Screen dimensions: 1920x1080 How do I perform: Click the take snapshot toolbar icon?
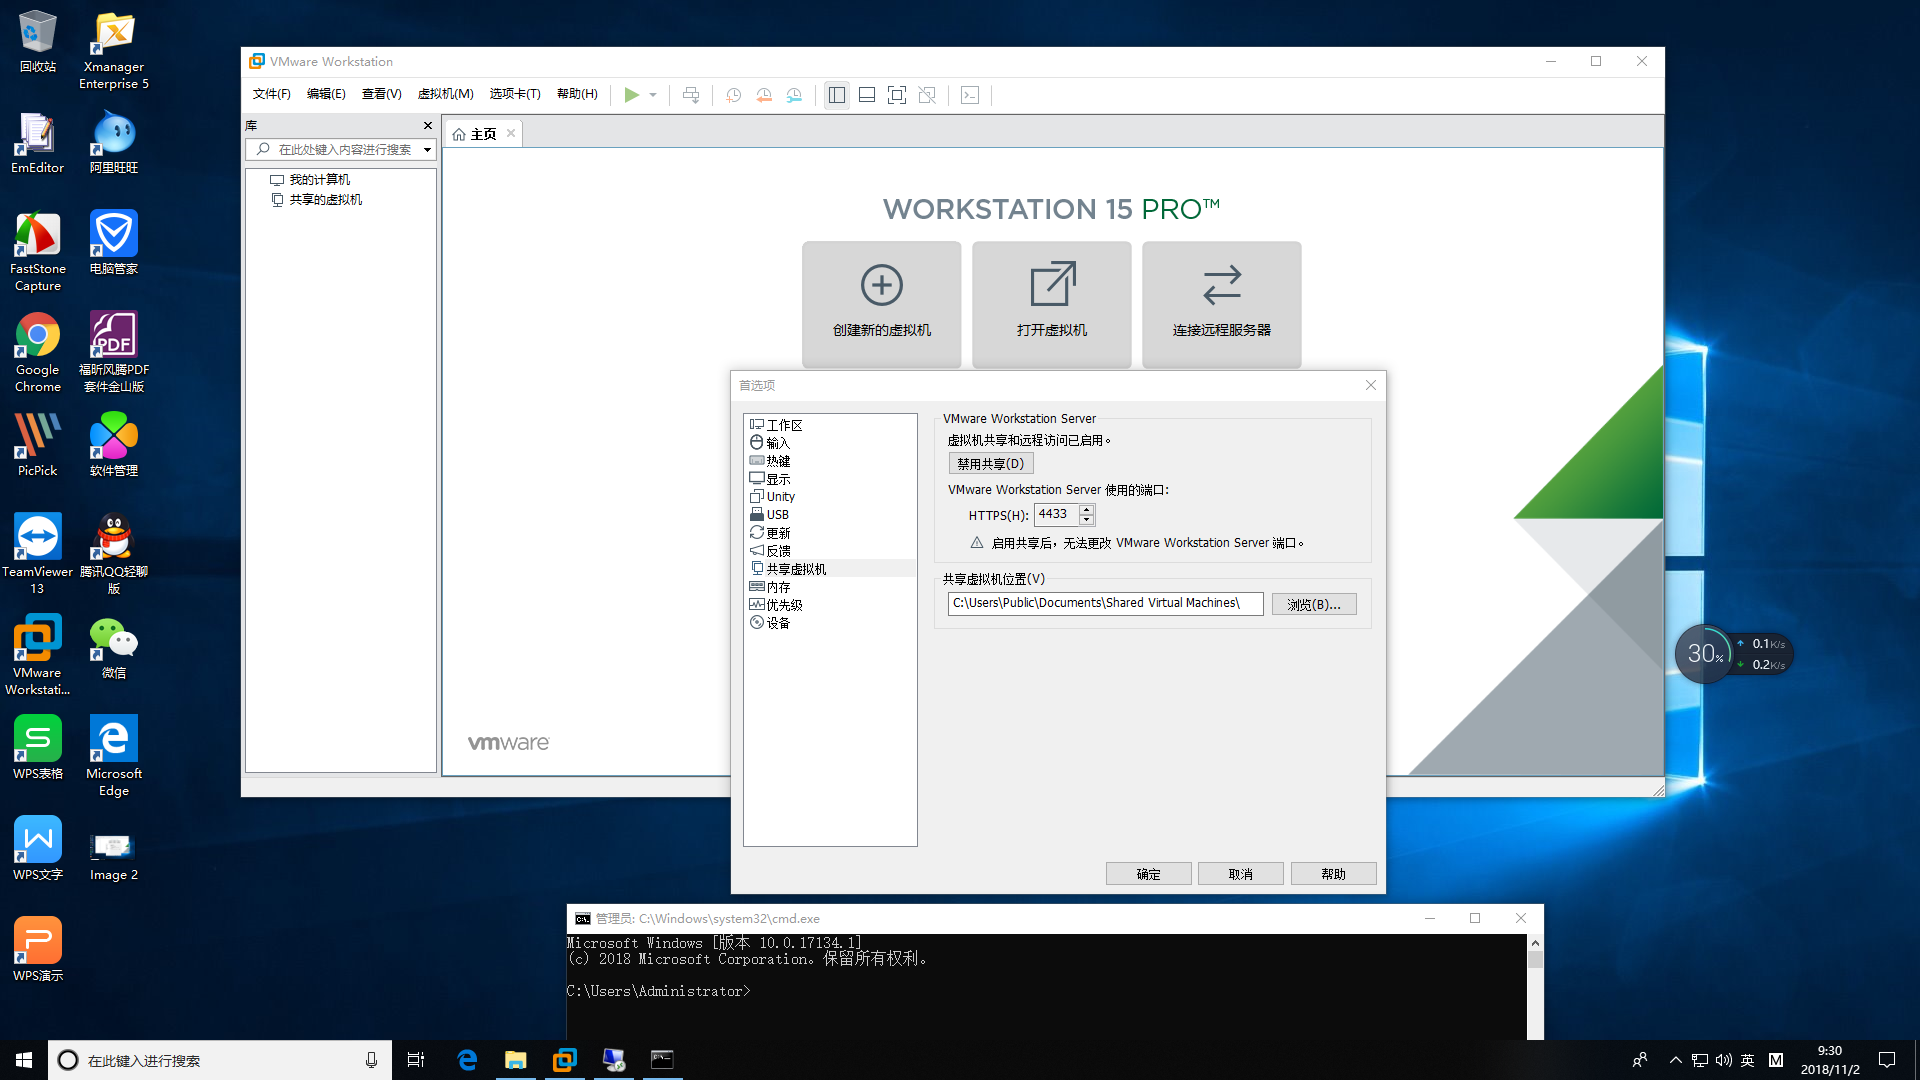coord(733,95)
